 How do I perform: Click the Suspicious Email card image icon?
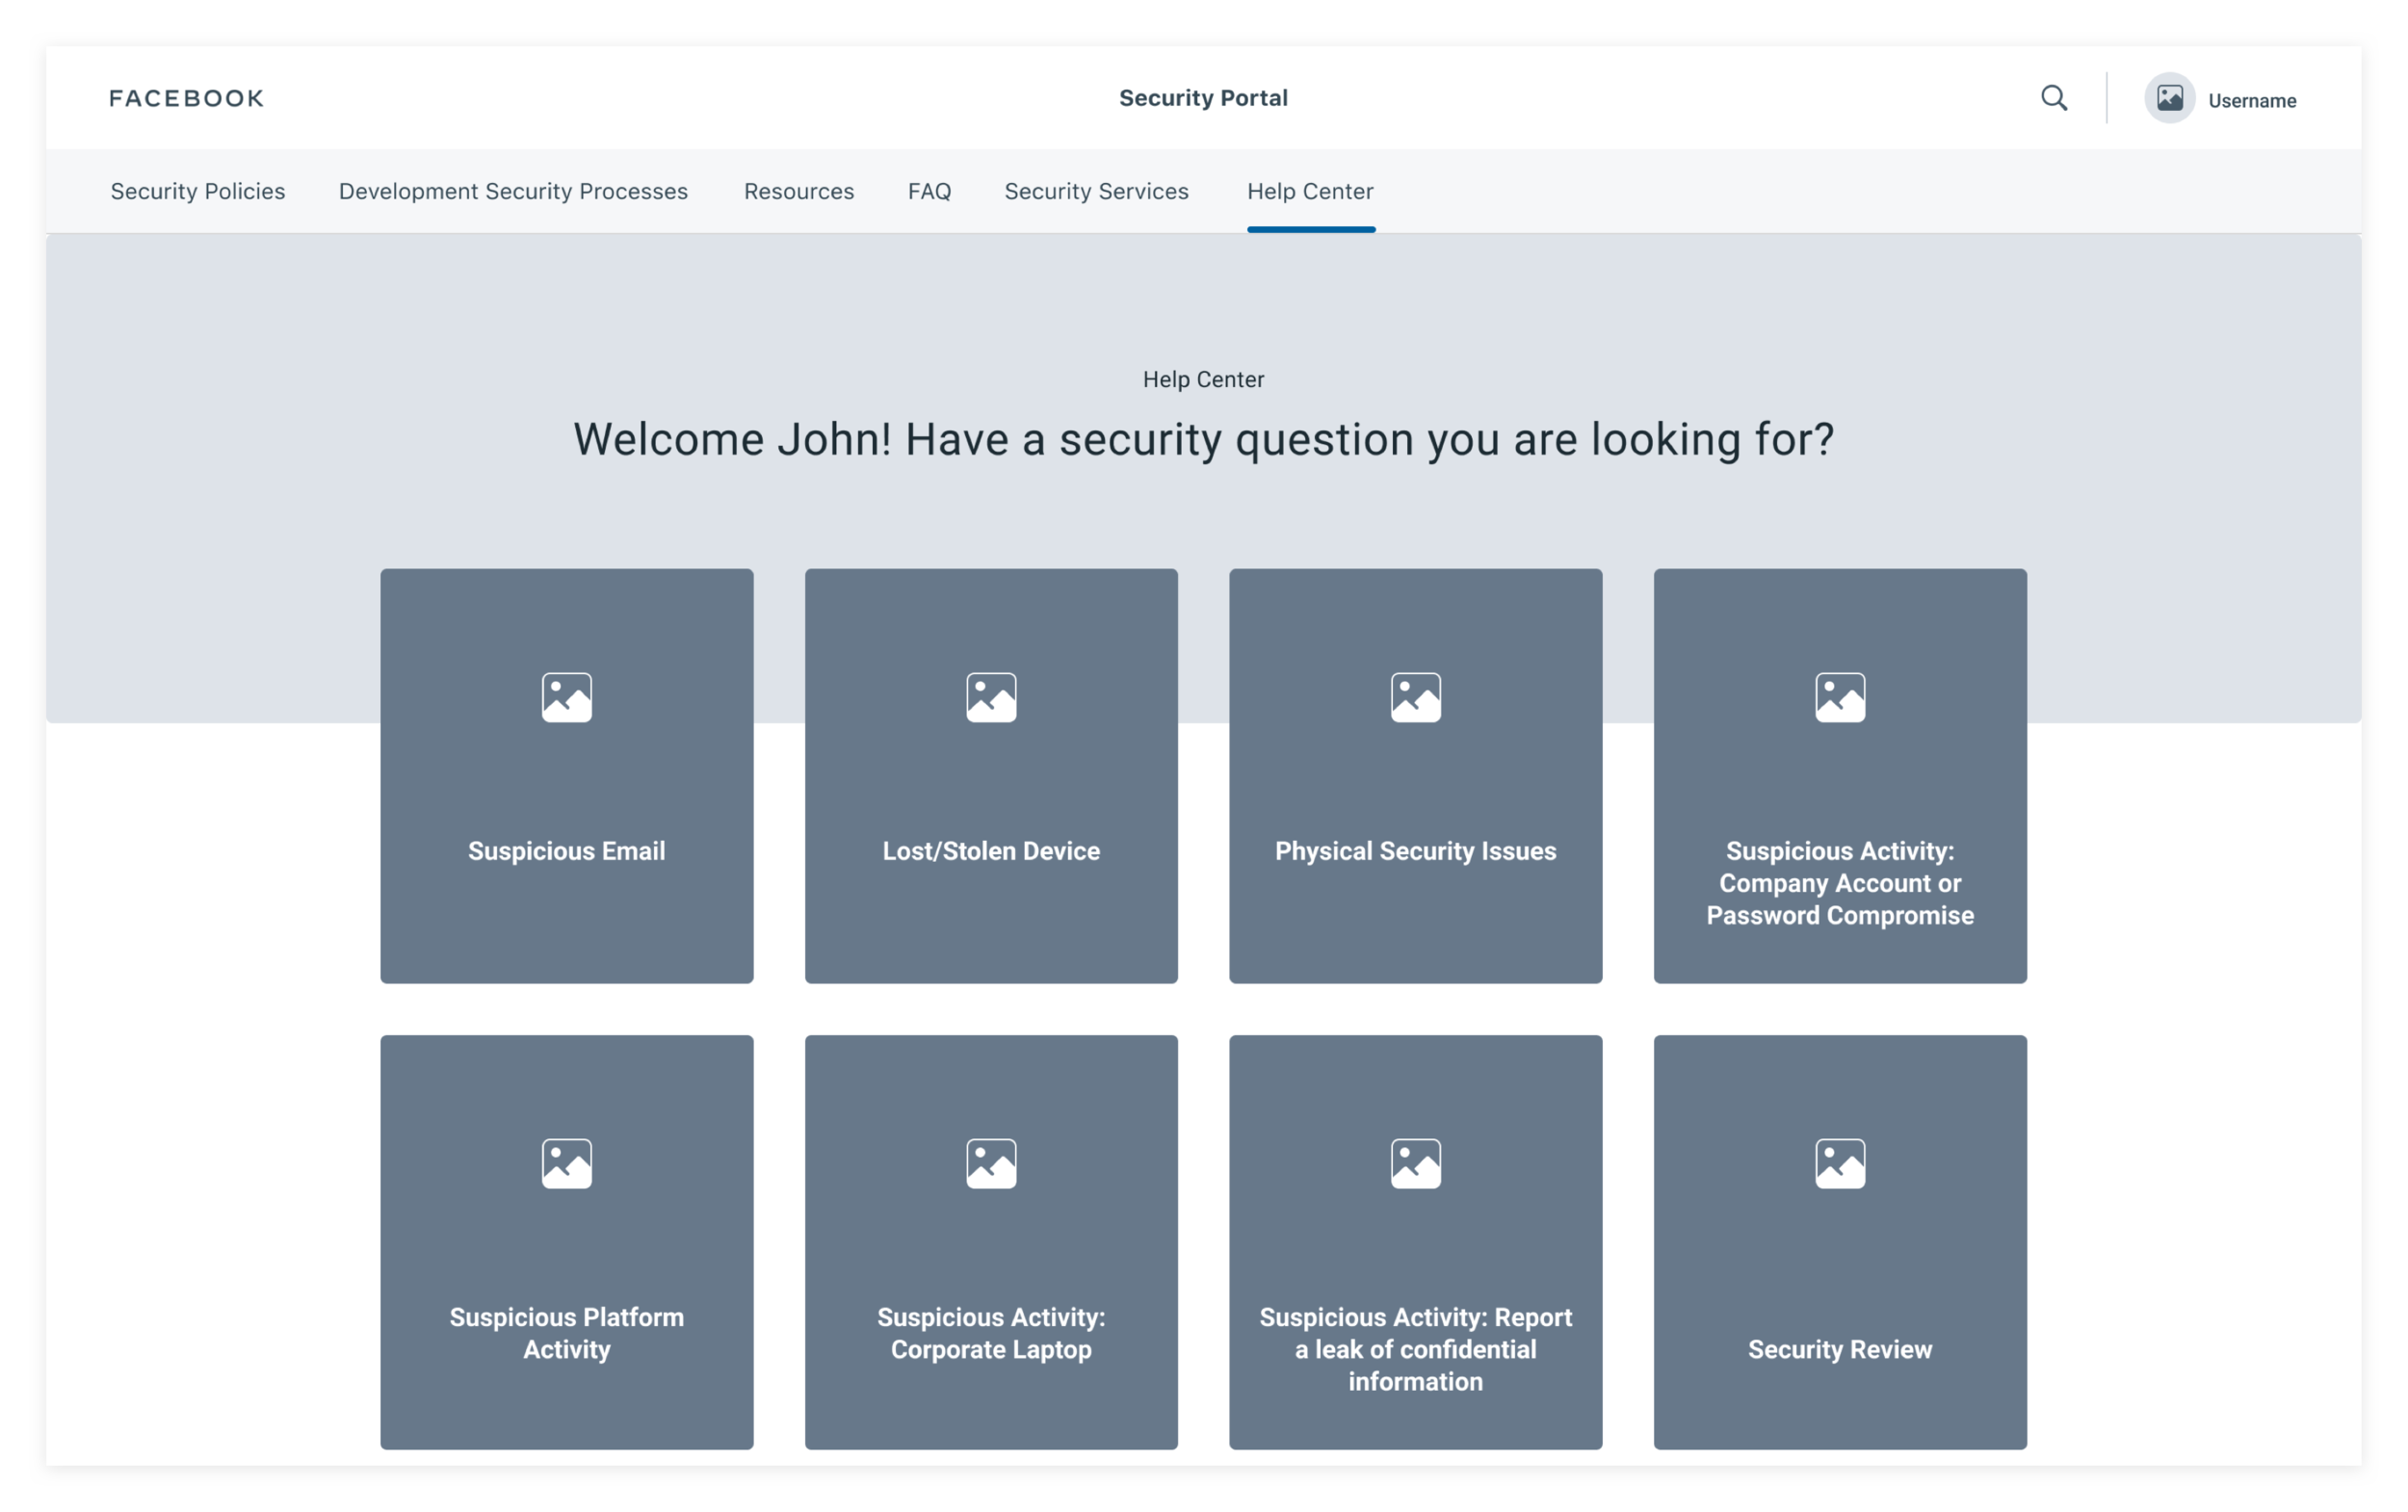coord(567,697)
